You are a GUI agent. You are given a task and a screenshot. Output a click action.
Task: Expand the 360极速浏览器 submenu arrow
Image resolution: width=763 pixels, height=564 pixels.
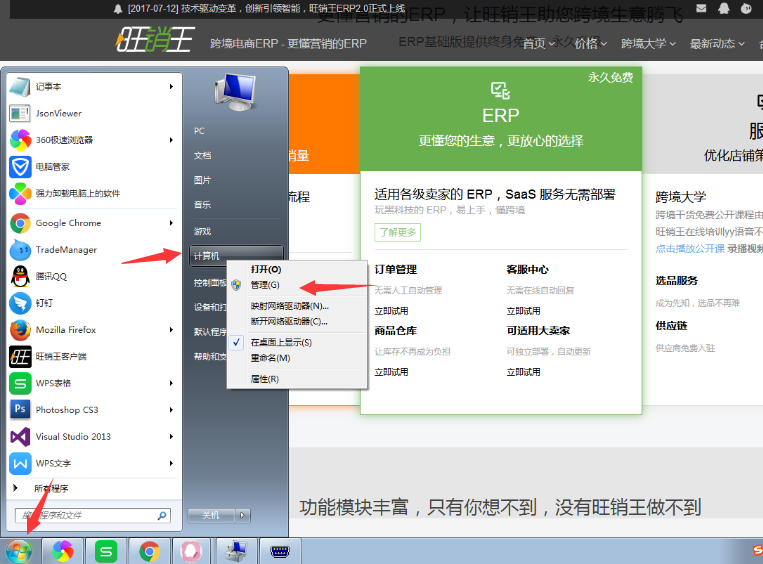171,140
